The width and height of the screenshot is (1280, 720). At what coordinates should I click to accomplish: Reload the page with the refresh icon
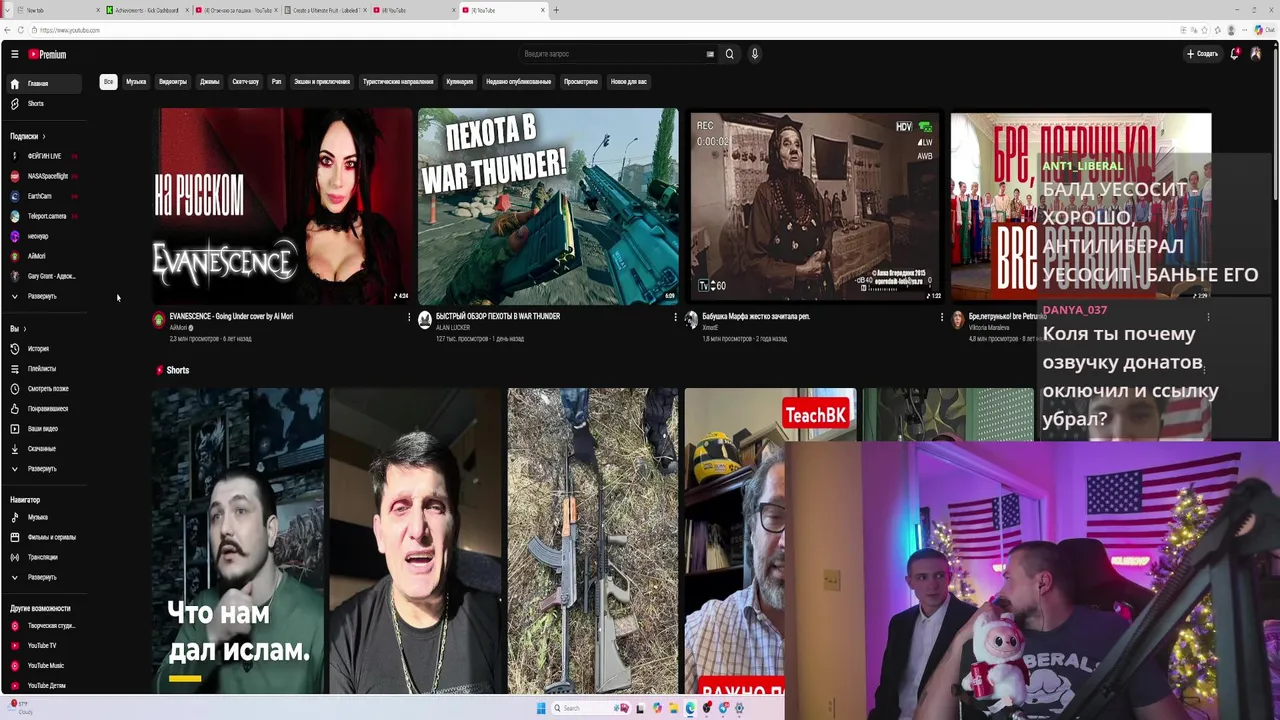(21, 30)
